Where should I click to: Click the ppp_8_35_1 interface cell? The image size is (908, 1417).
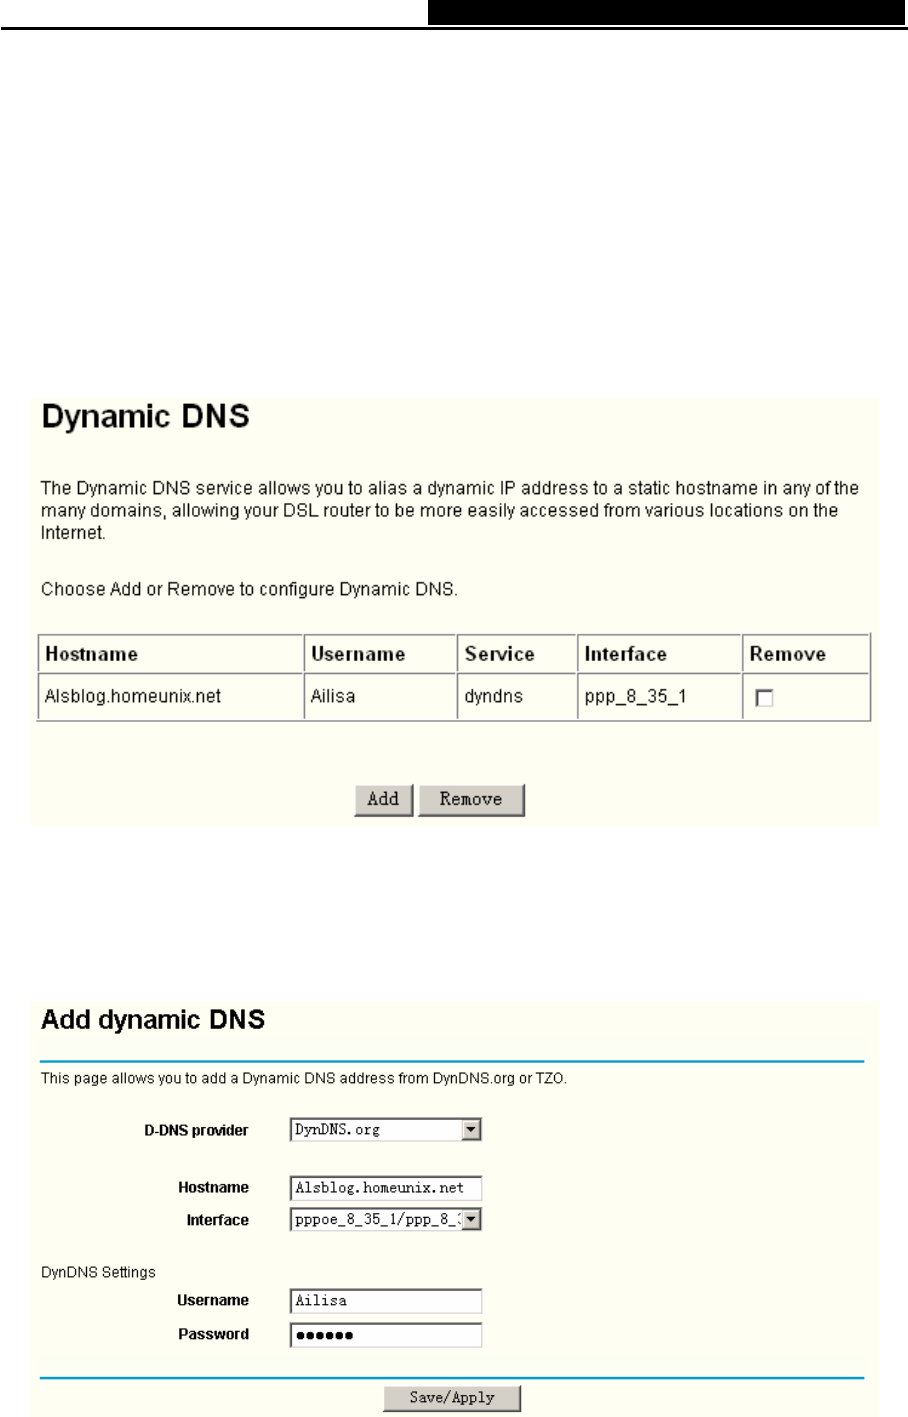[660, 697]
